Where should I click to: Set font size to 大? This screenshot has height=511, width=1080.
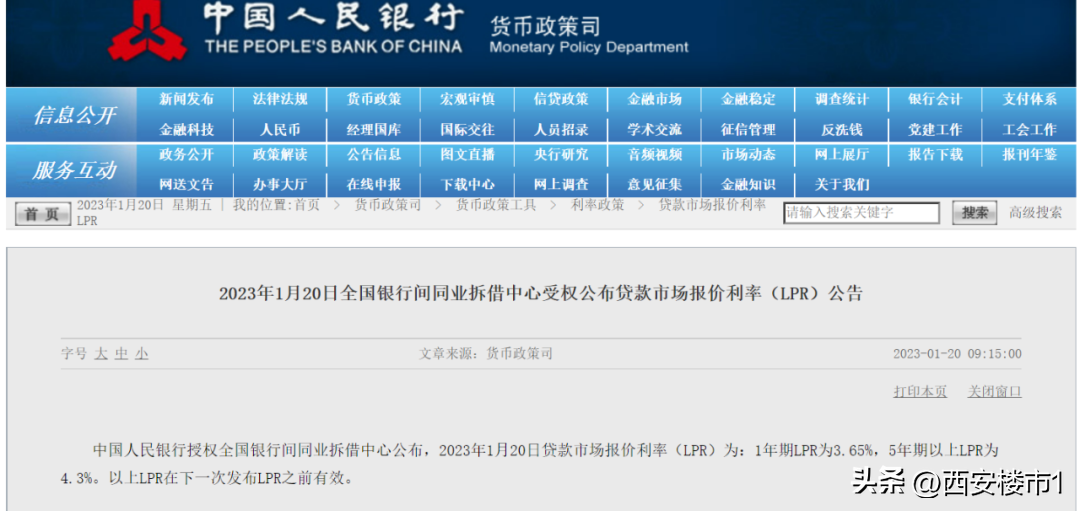coord(101,354)
